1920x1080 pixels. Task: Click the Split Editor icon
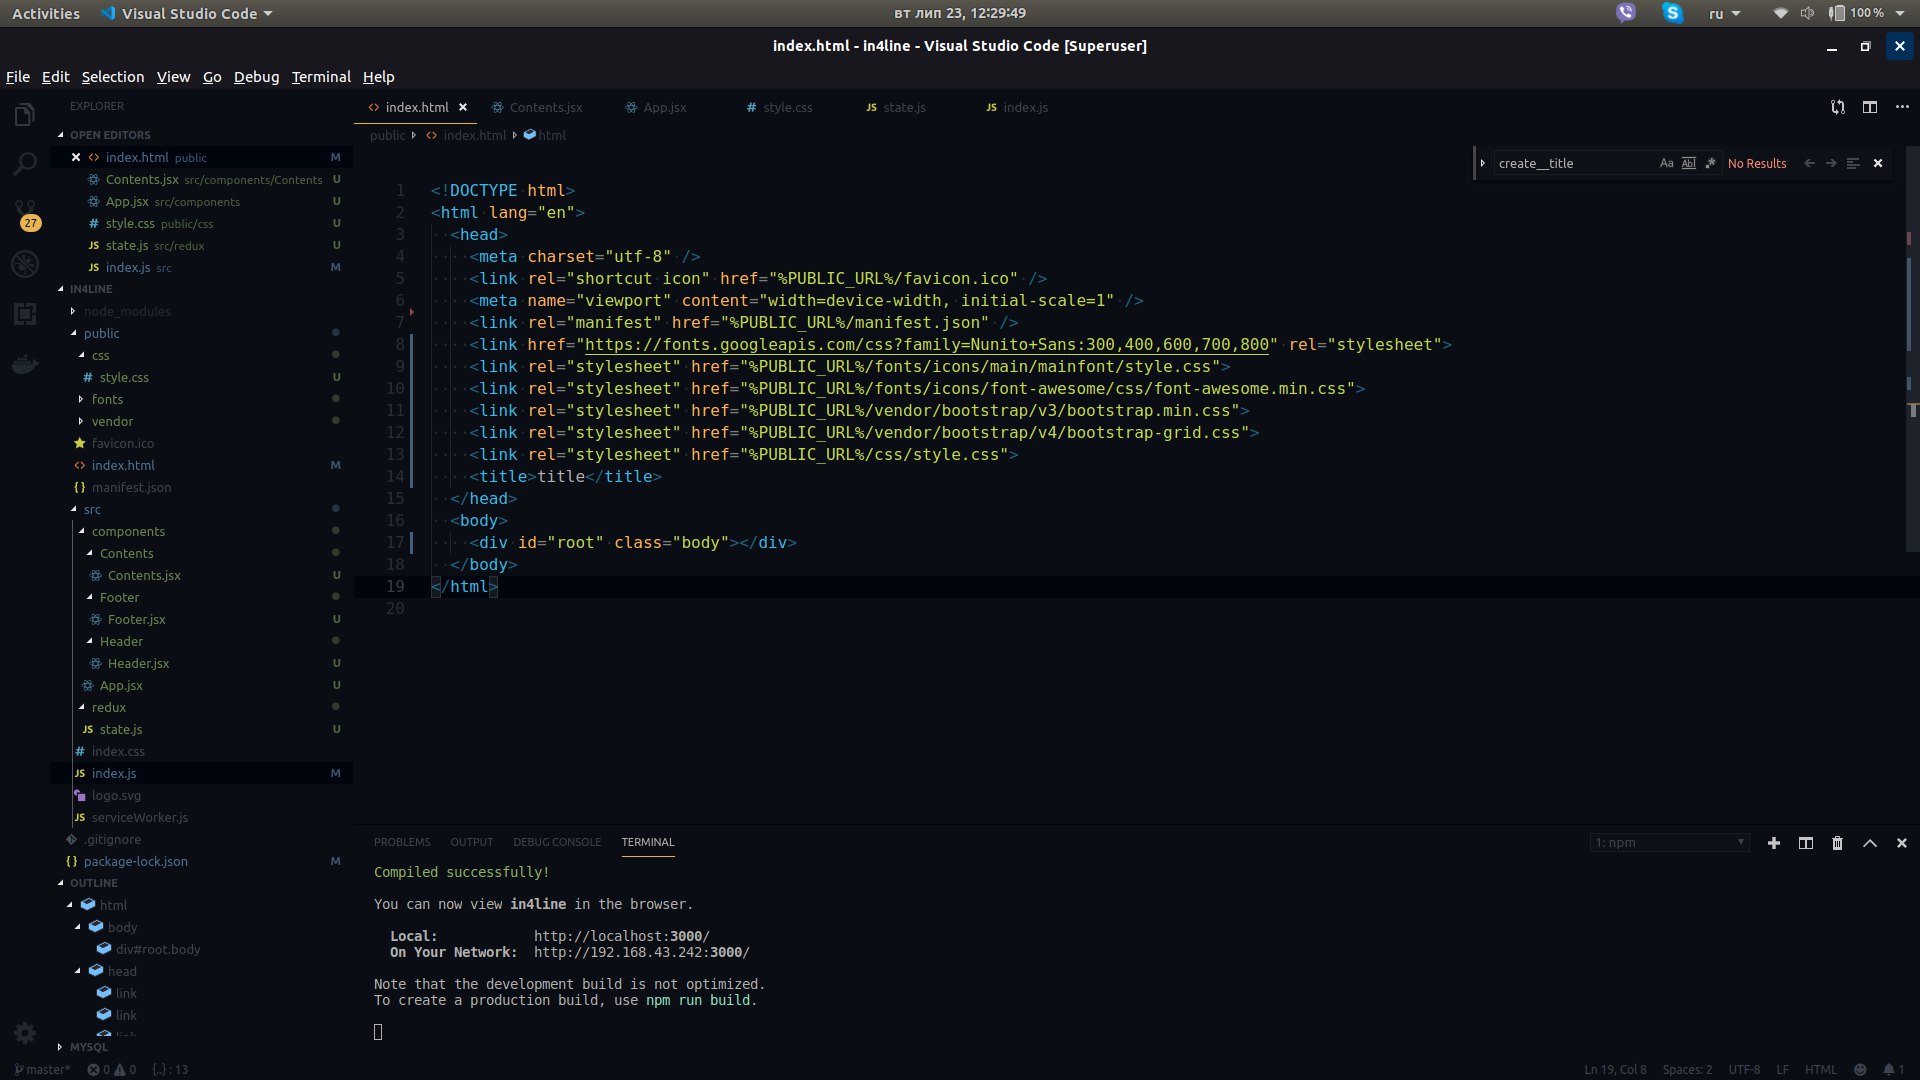(x=1869, y=107)
